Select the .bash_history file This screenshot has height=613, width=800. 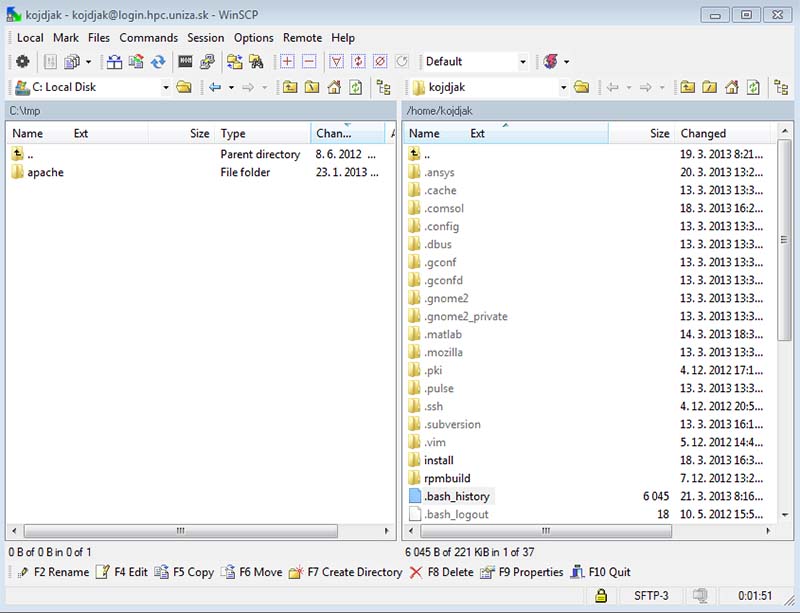[456, 496]
